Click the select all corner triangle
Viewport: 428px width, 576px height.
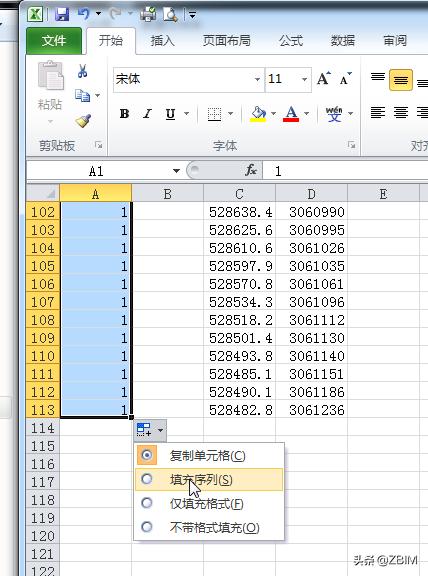click(43, 193)
